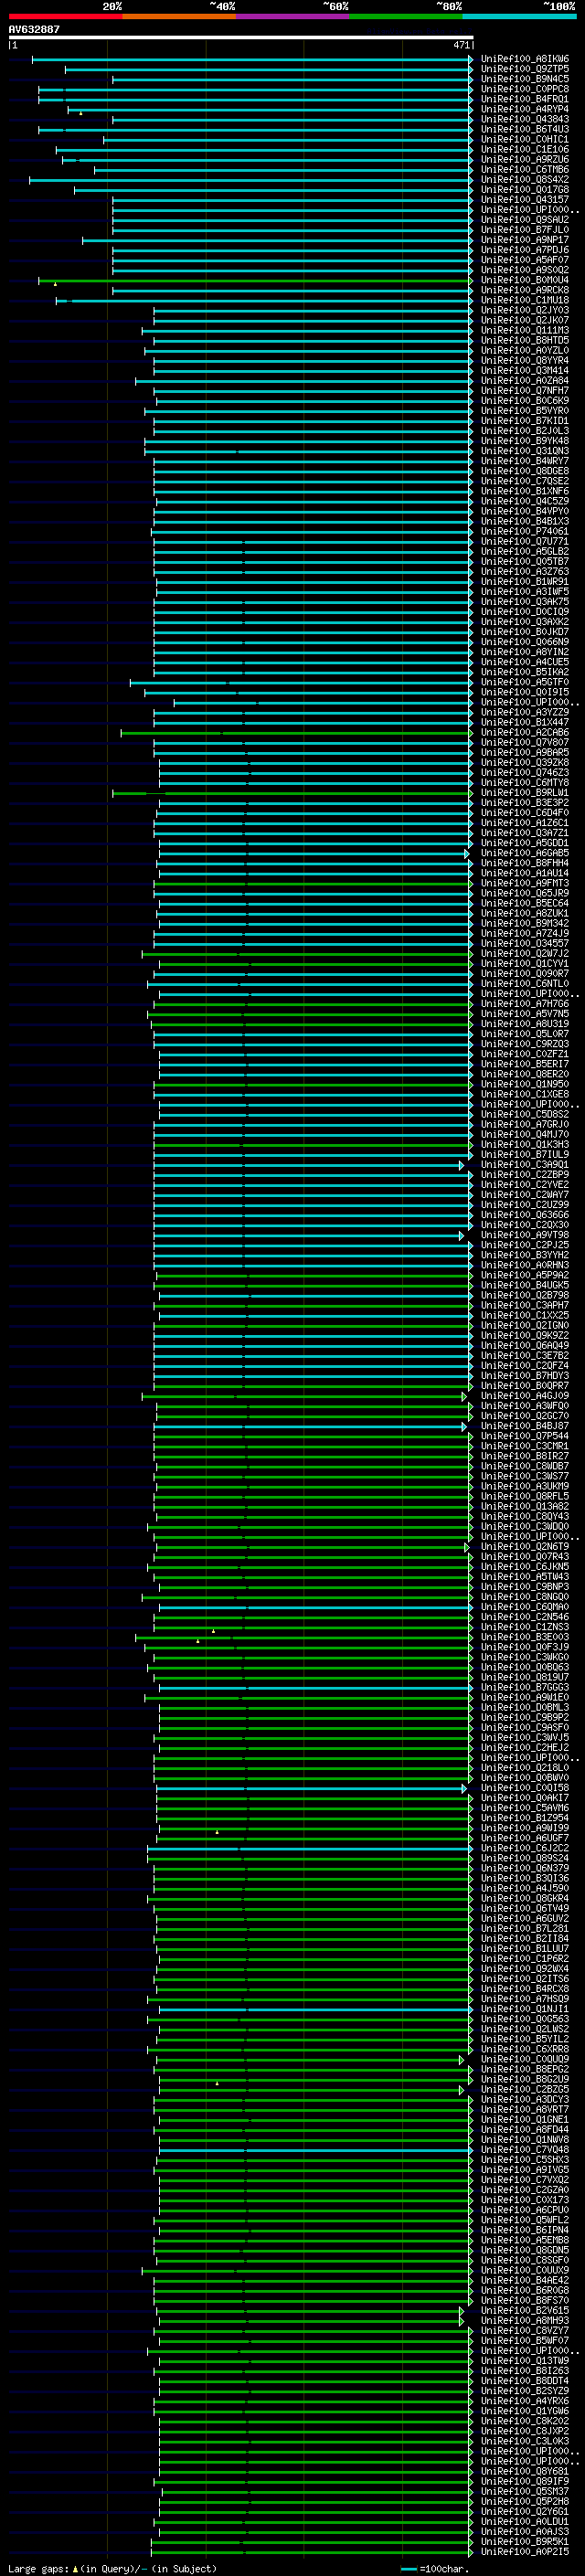Select hit label UniRef100_Q8GDN5
585x2576 pixels.
[525, 2250]
